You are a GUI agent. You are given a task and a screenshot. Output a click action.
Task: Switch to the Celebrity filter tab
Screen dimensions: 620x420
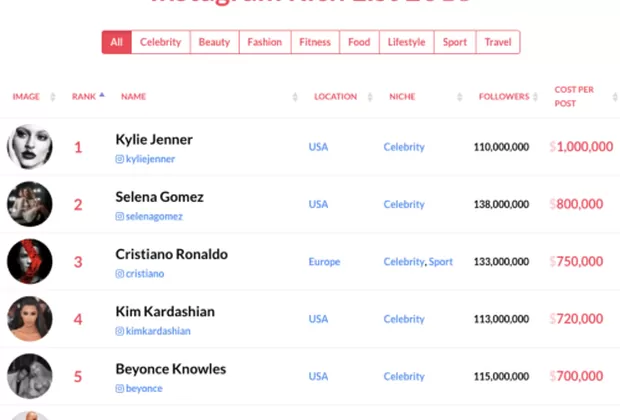point(161,42)
